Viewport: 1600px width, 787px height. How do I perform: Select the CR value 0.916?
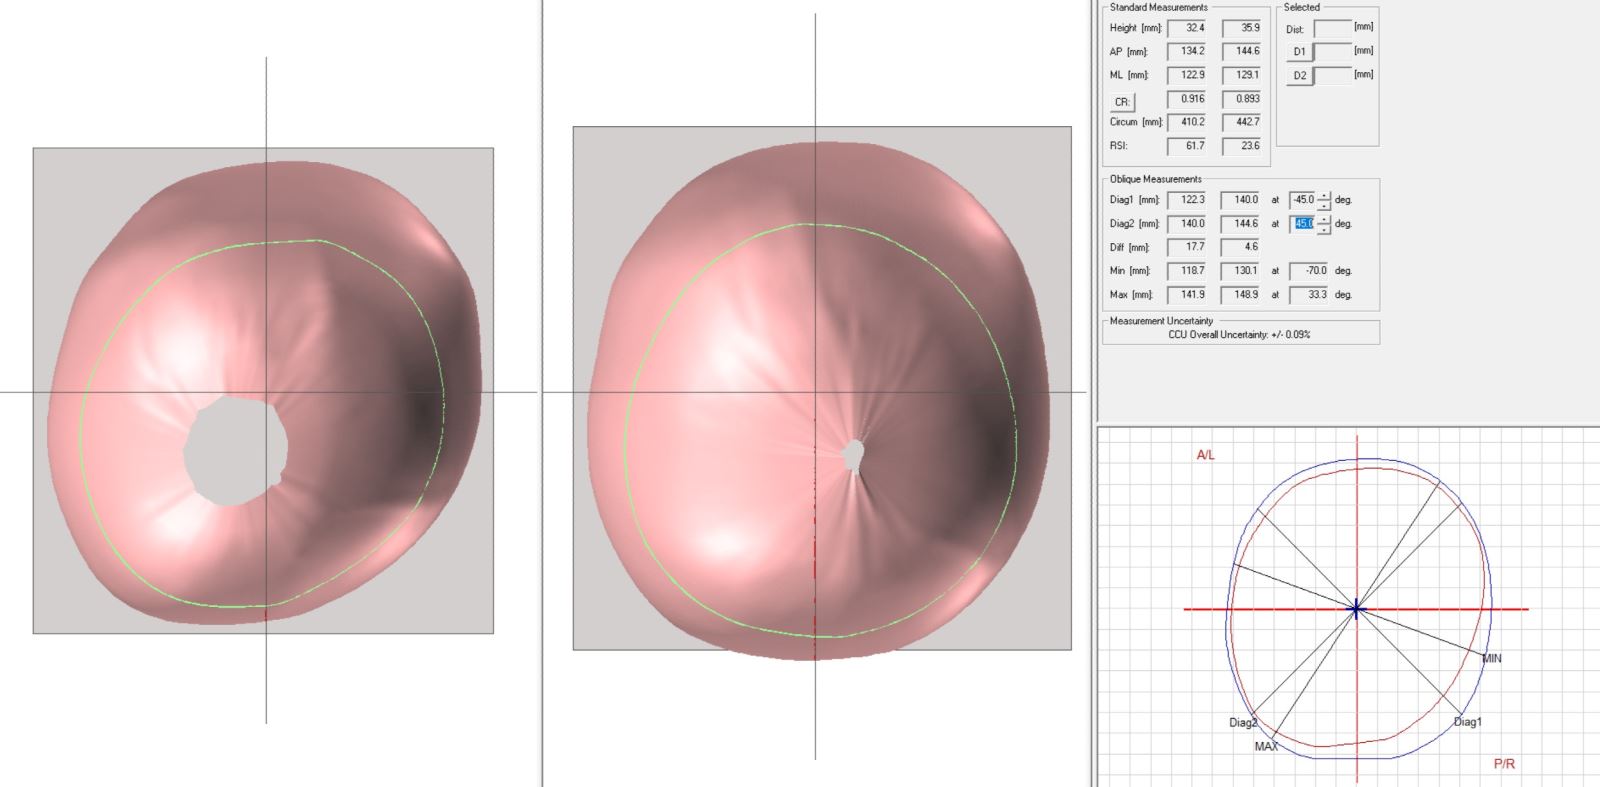(x=1187, y=99)
